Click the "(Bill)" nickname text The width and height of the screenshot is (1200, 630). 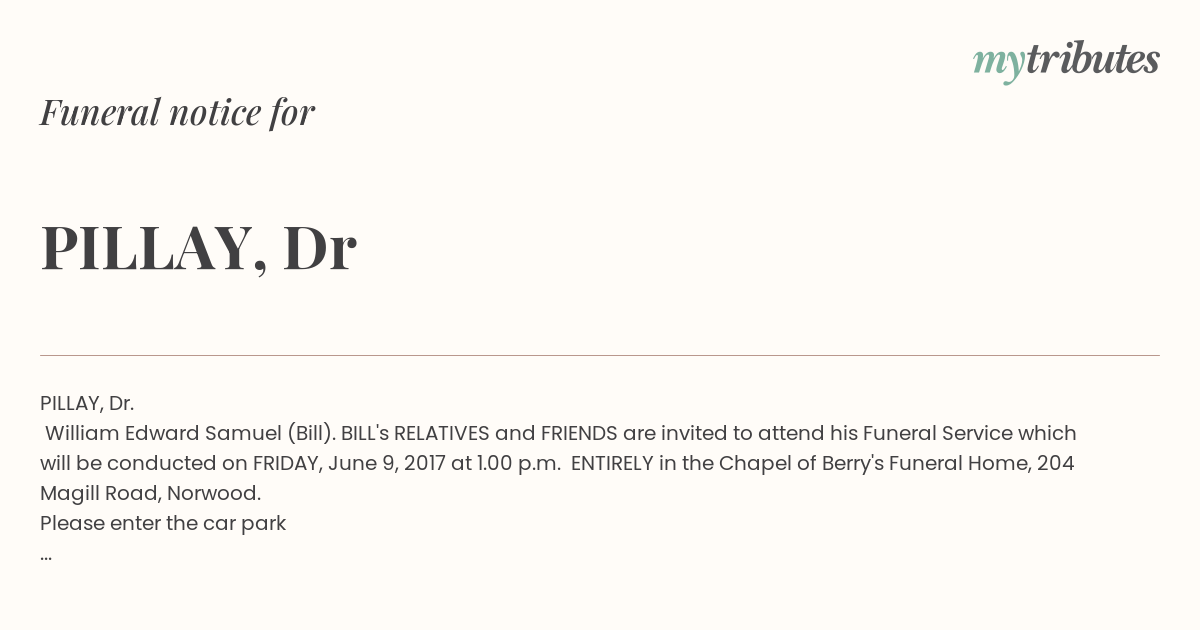pyautogui.click(x=310, y=433)
